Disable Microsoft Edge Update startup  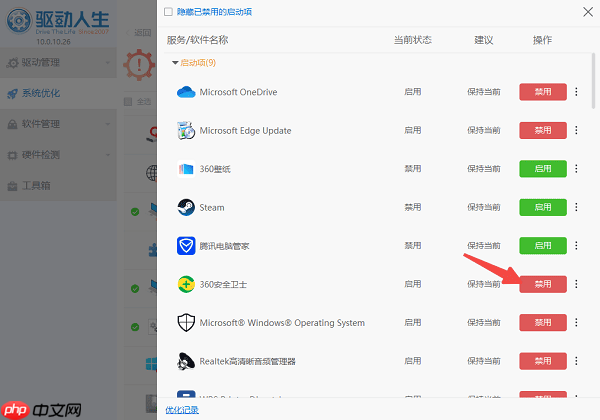point(543,130)
